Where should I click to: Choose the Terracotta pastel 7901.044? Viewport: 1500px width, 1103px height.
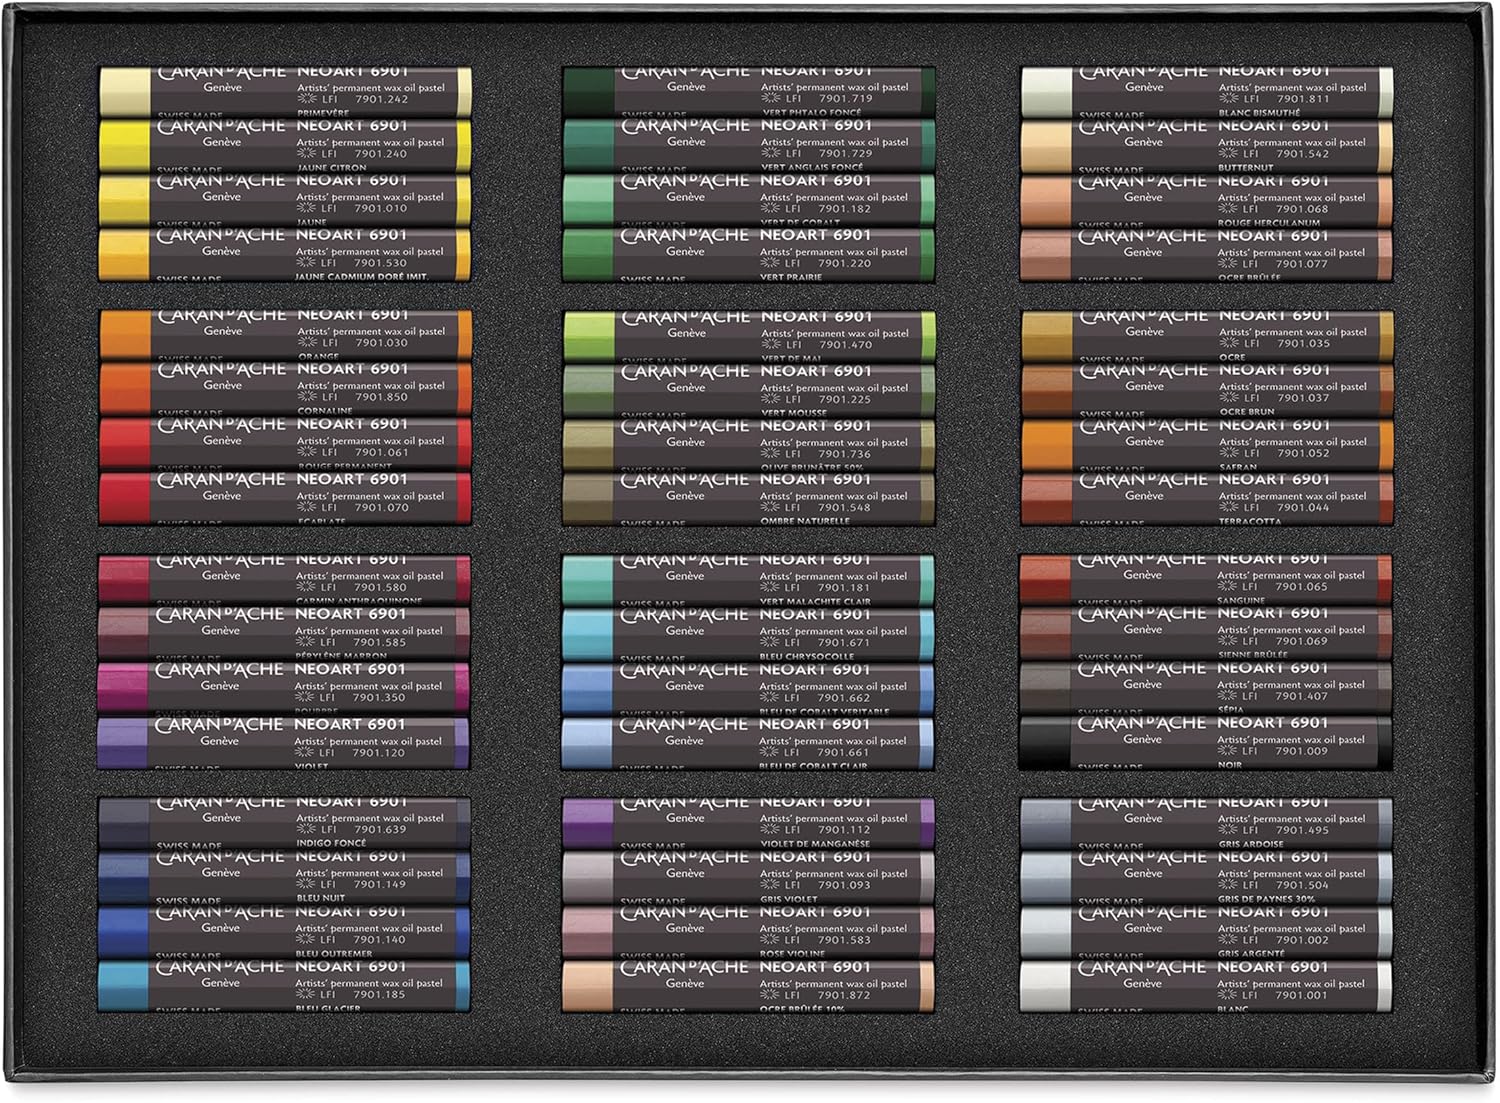[x=1207, y=499]
